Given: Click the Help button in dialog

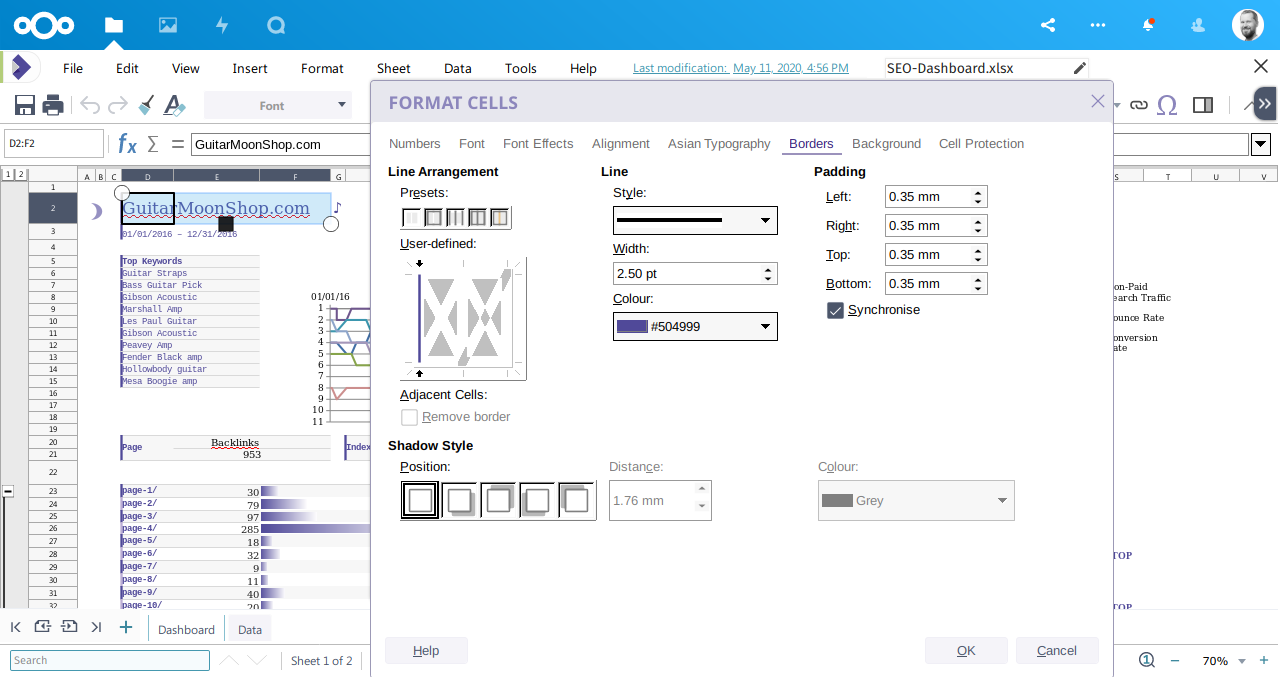Looking at the screenshot, I should click(x=426, y=650).
